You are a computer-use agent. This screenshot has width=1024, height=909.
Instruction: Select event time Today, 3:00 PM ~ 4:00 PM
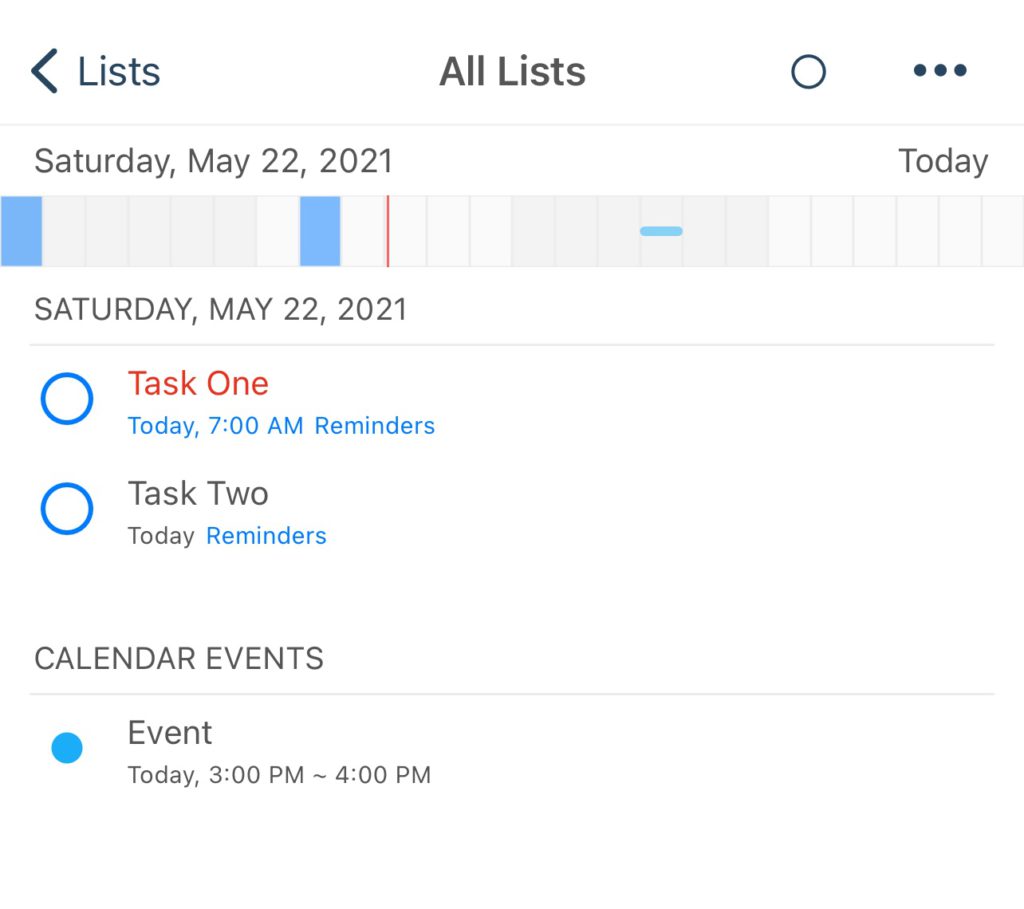click(279, 775)
